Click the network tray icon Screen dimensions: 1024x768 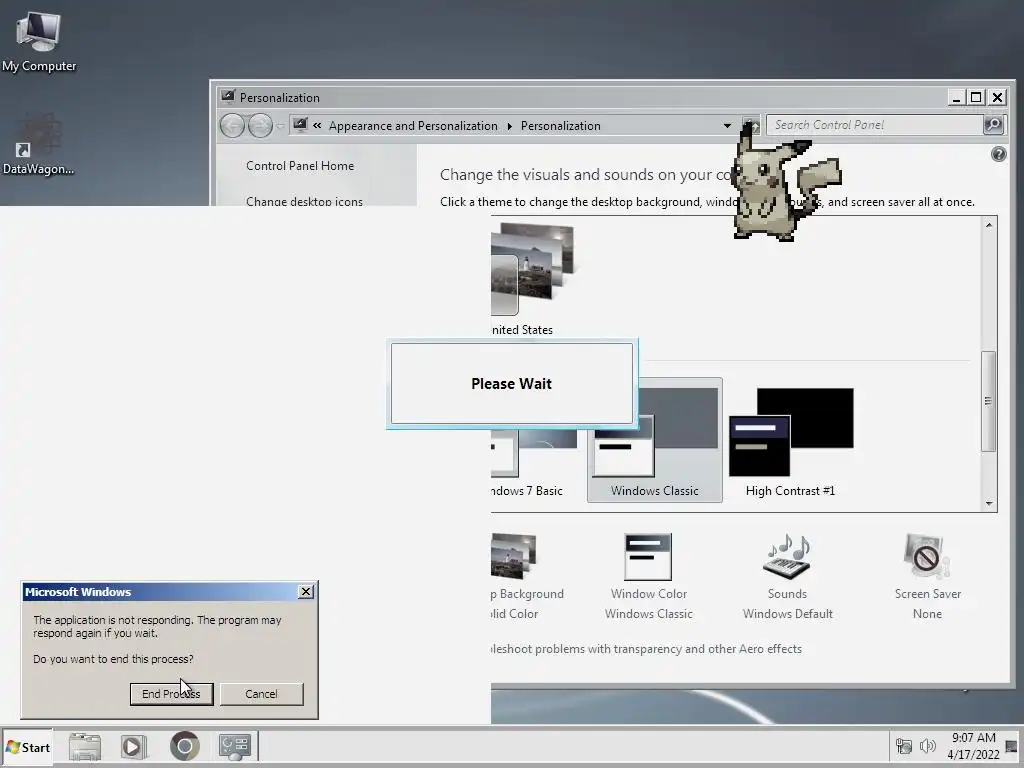pyautogui.click(x=904, y=746)
